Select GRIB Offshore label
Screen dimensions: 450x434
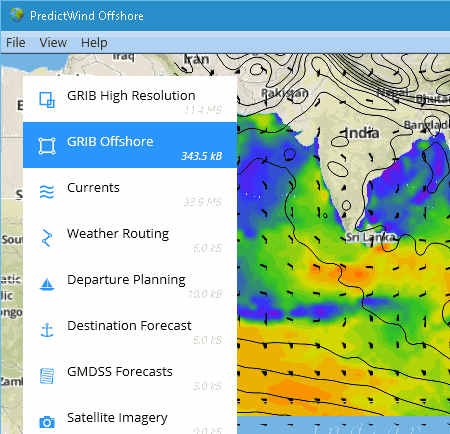pyautogui.click(x=110, y=142)
